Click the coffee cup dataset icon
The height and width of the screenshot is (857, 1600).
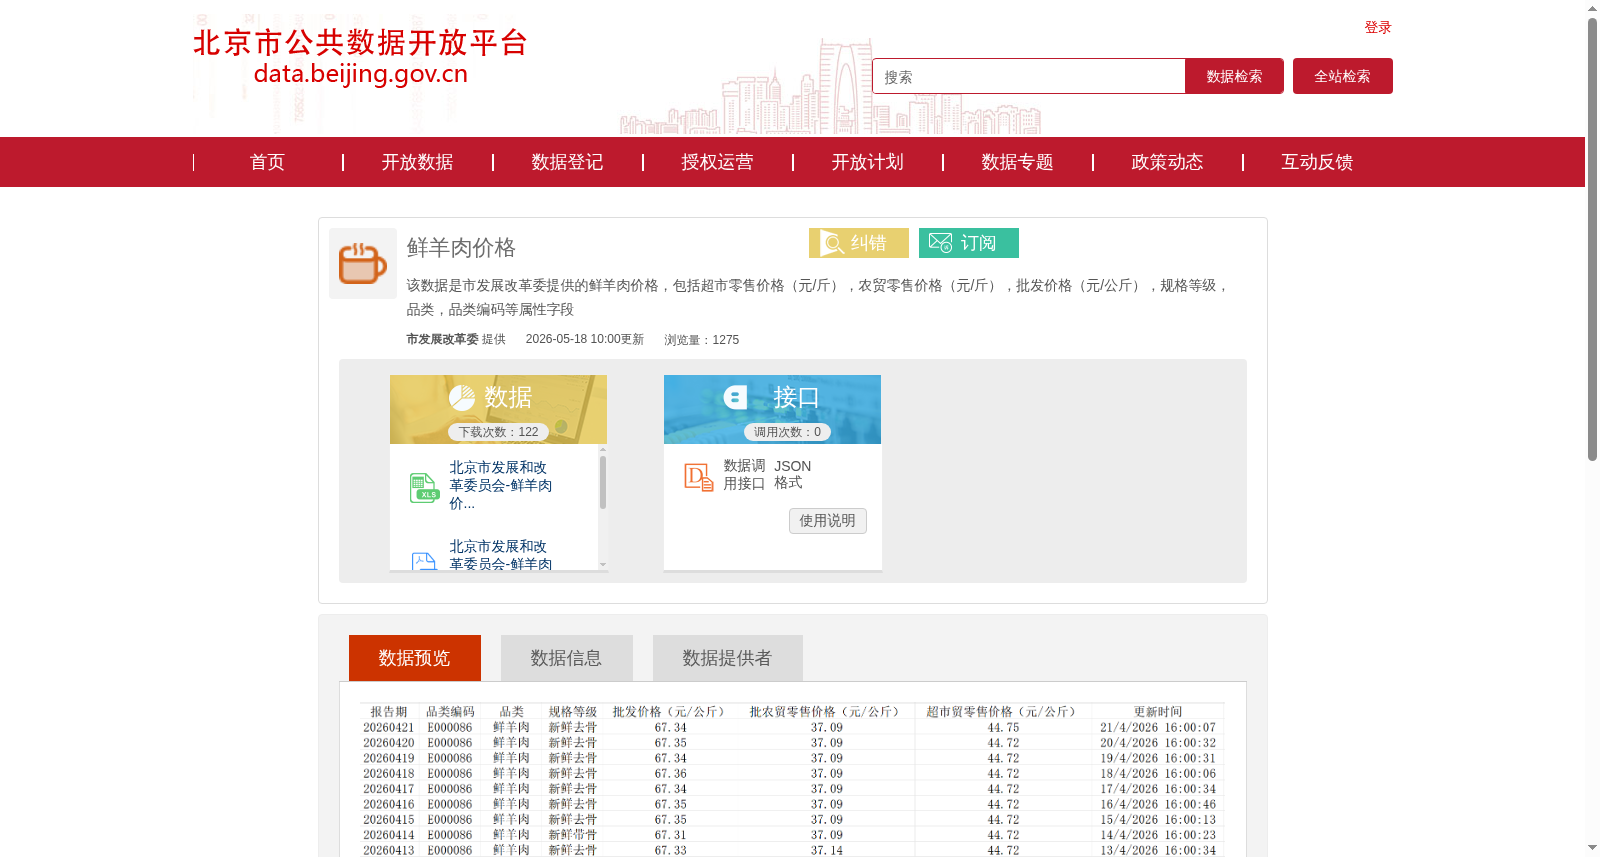click(363, 264)
